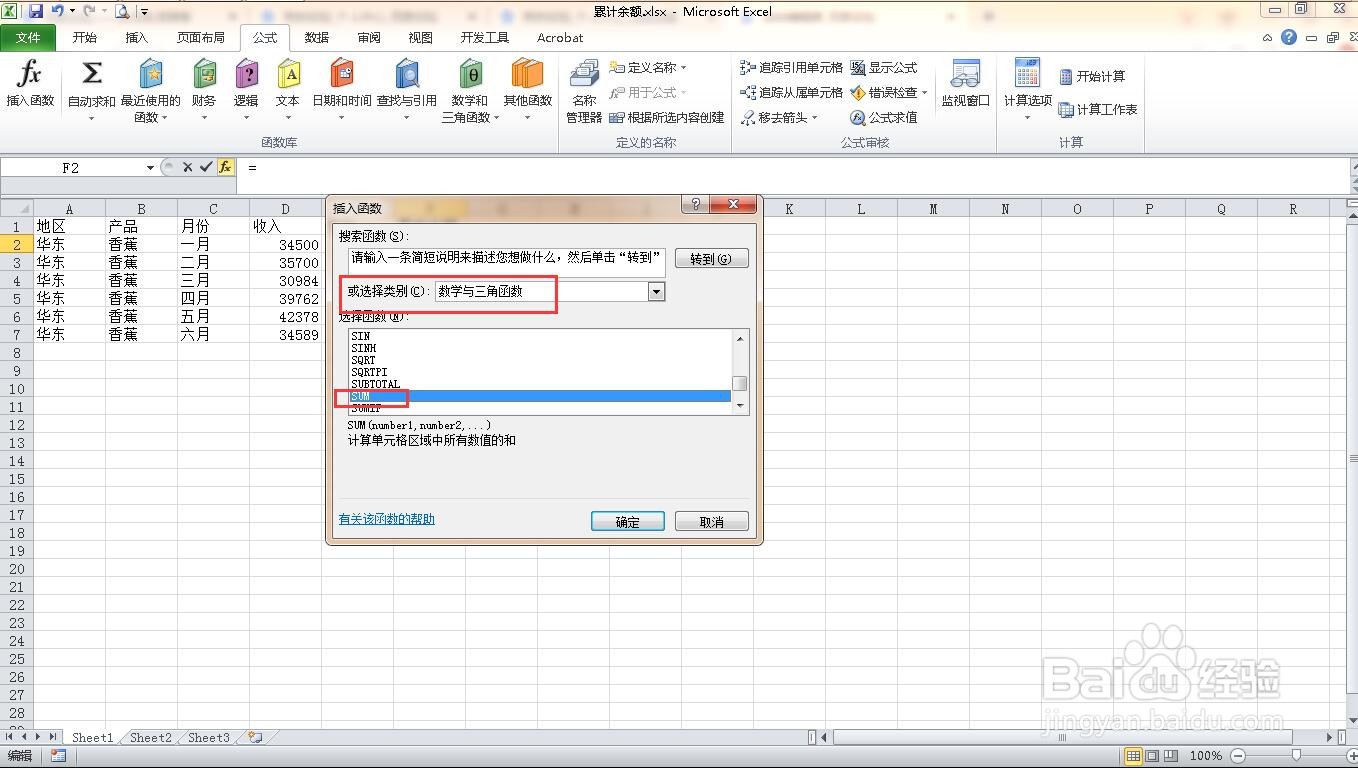The image size is (1358, 768).
Task: Switch to Page Layout (页面布局) tab
Action: click(x=201, y=37)
